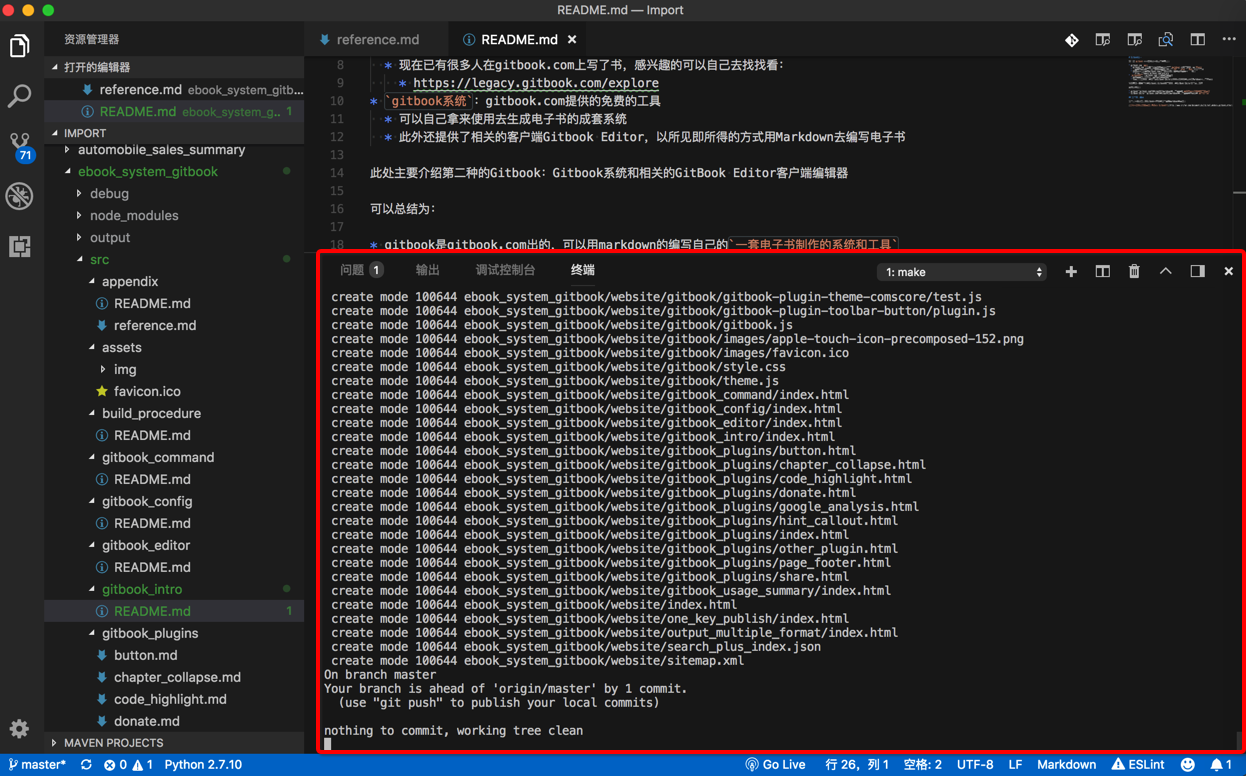
Task: Change LF end of line sequence
Action: coord(1015,765)
